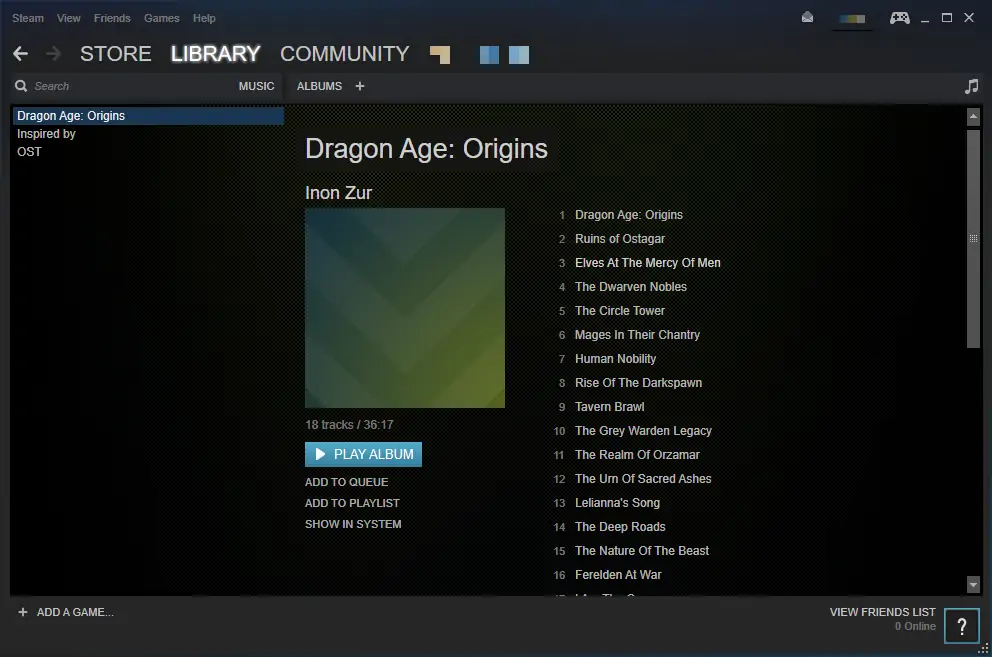Play track Elves At The Mercy Of Men
This screenshot has height=657, width=992.
pyautogui.click(x=648, y=263)
